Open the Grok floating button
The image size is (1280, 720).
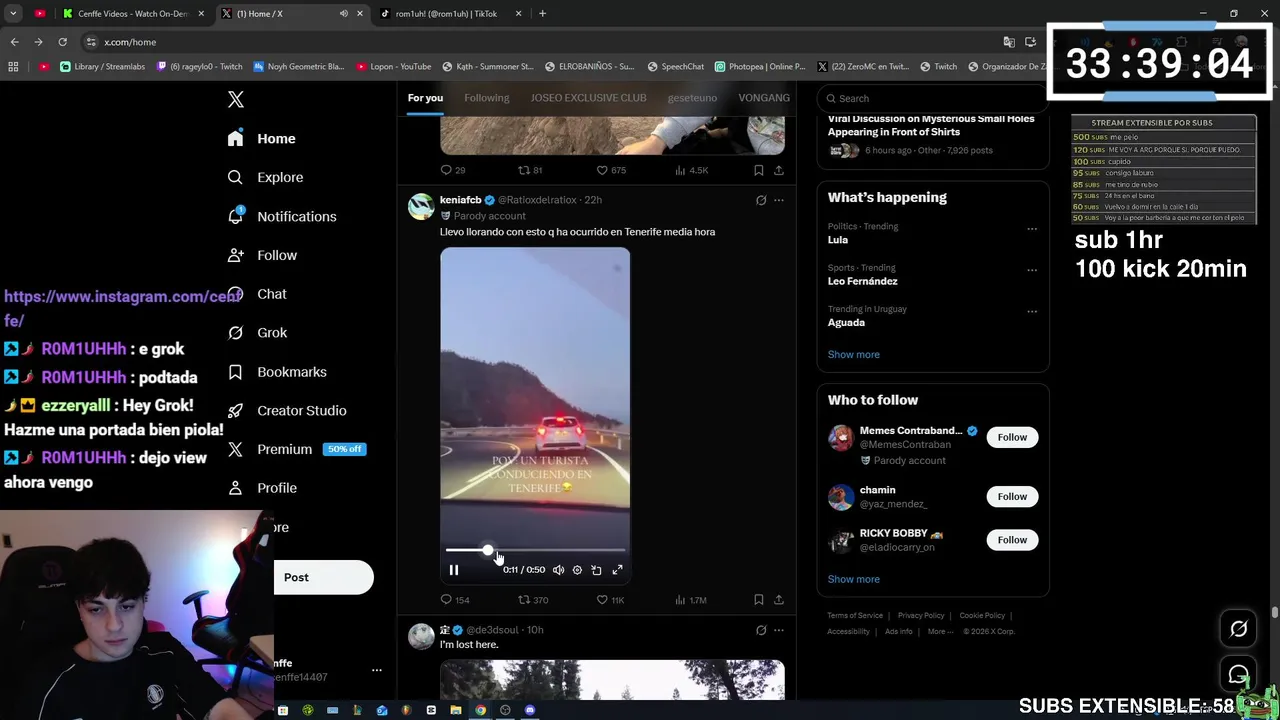tap(1238, 629)
